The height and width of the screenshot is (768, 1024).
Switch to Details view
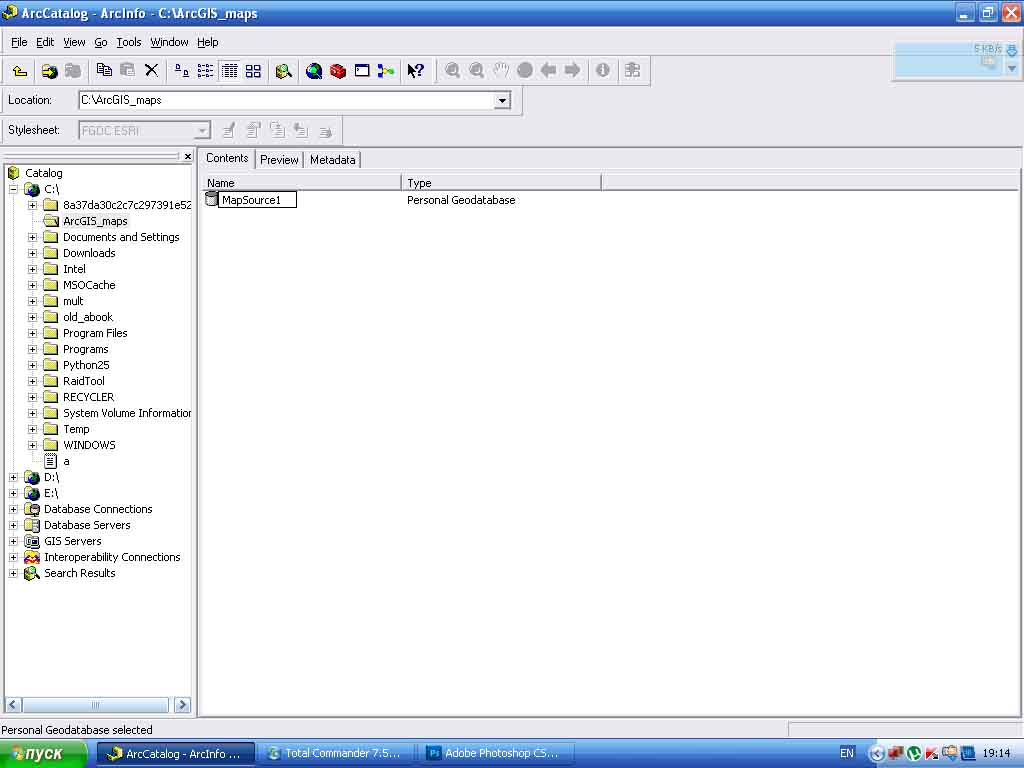coord(230,71)
